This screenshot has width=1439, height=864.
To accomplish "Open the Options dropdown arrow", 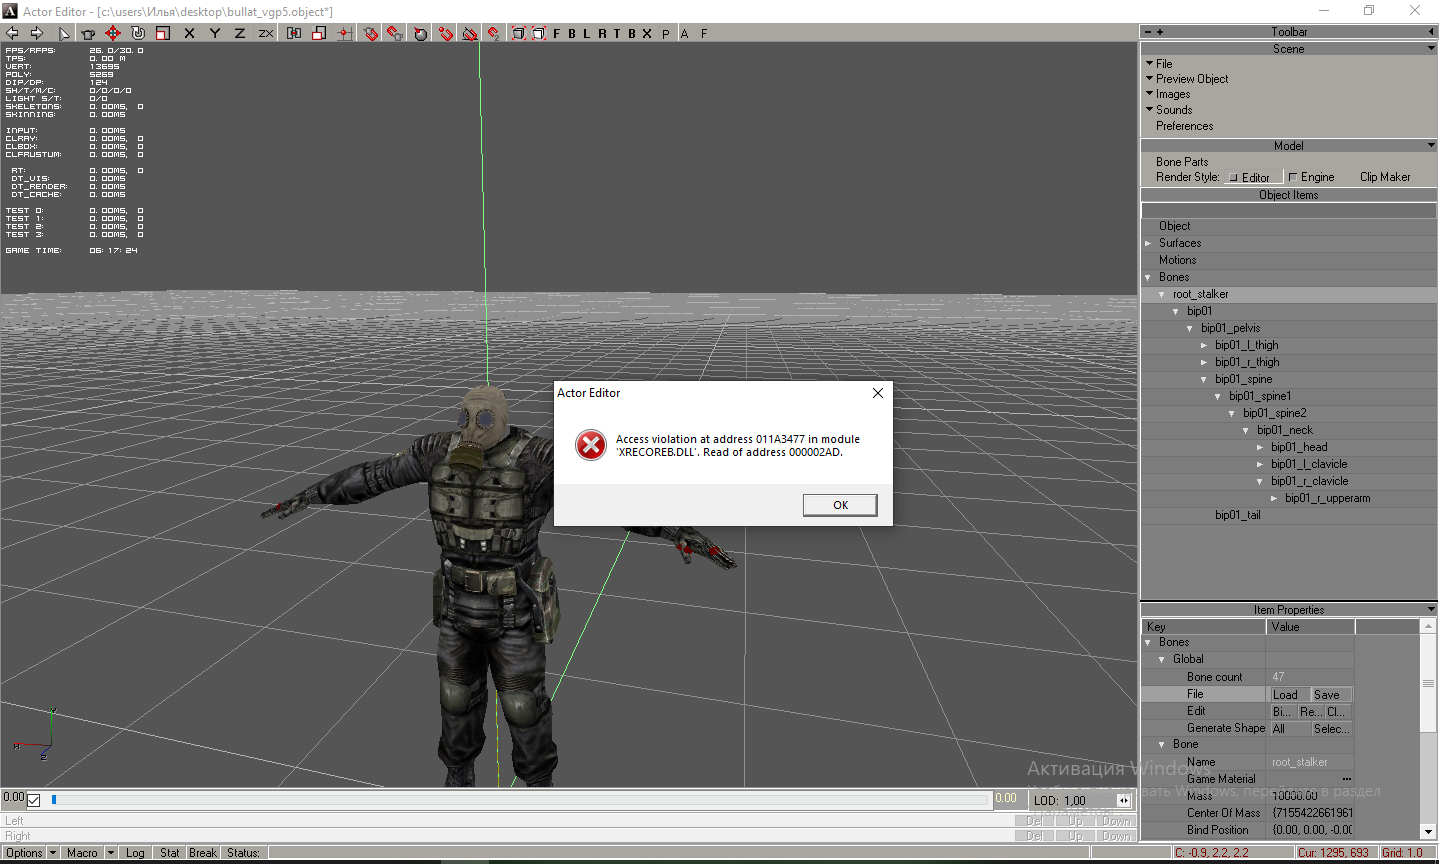I will point(53,853).
